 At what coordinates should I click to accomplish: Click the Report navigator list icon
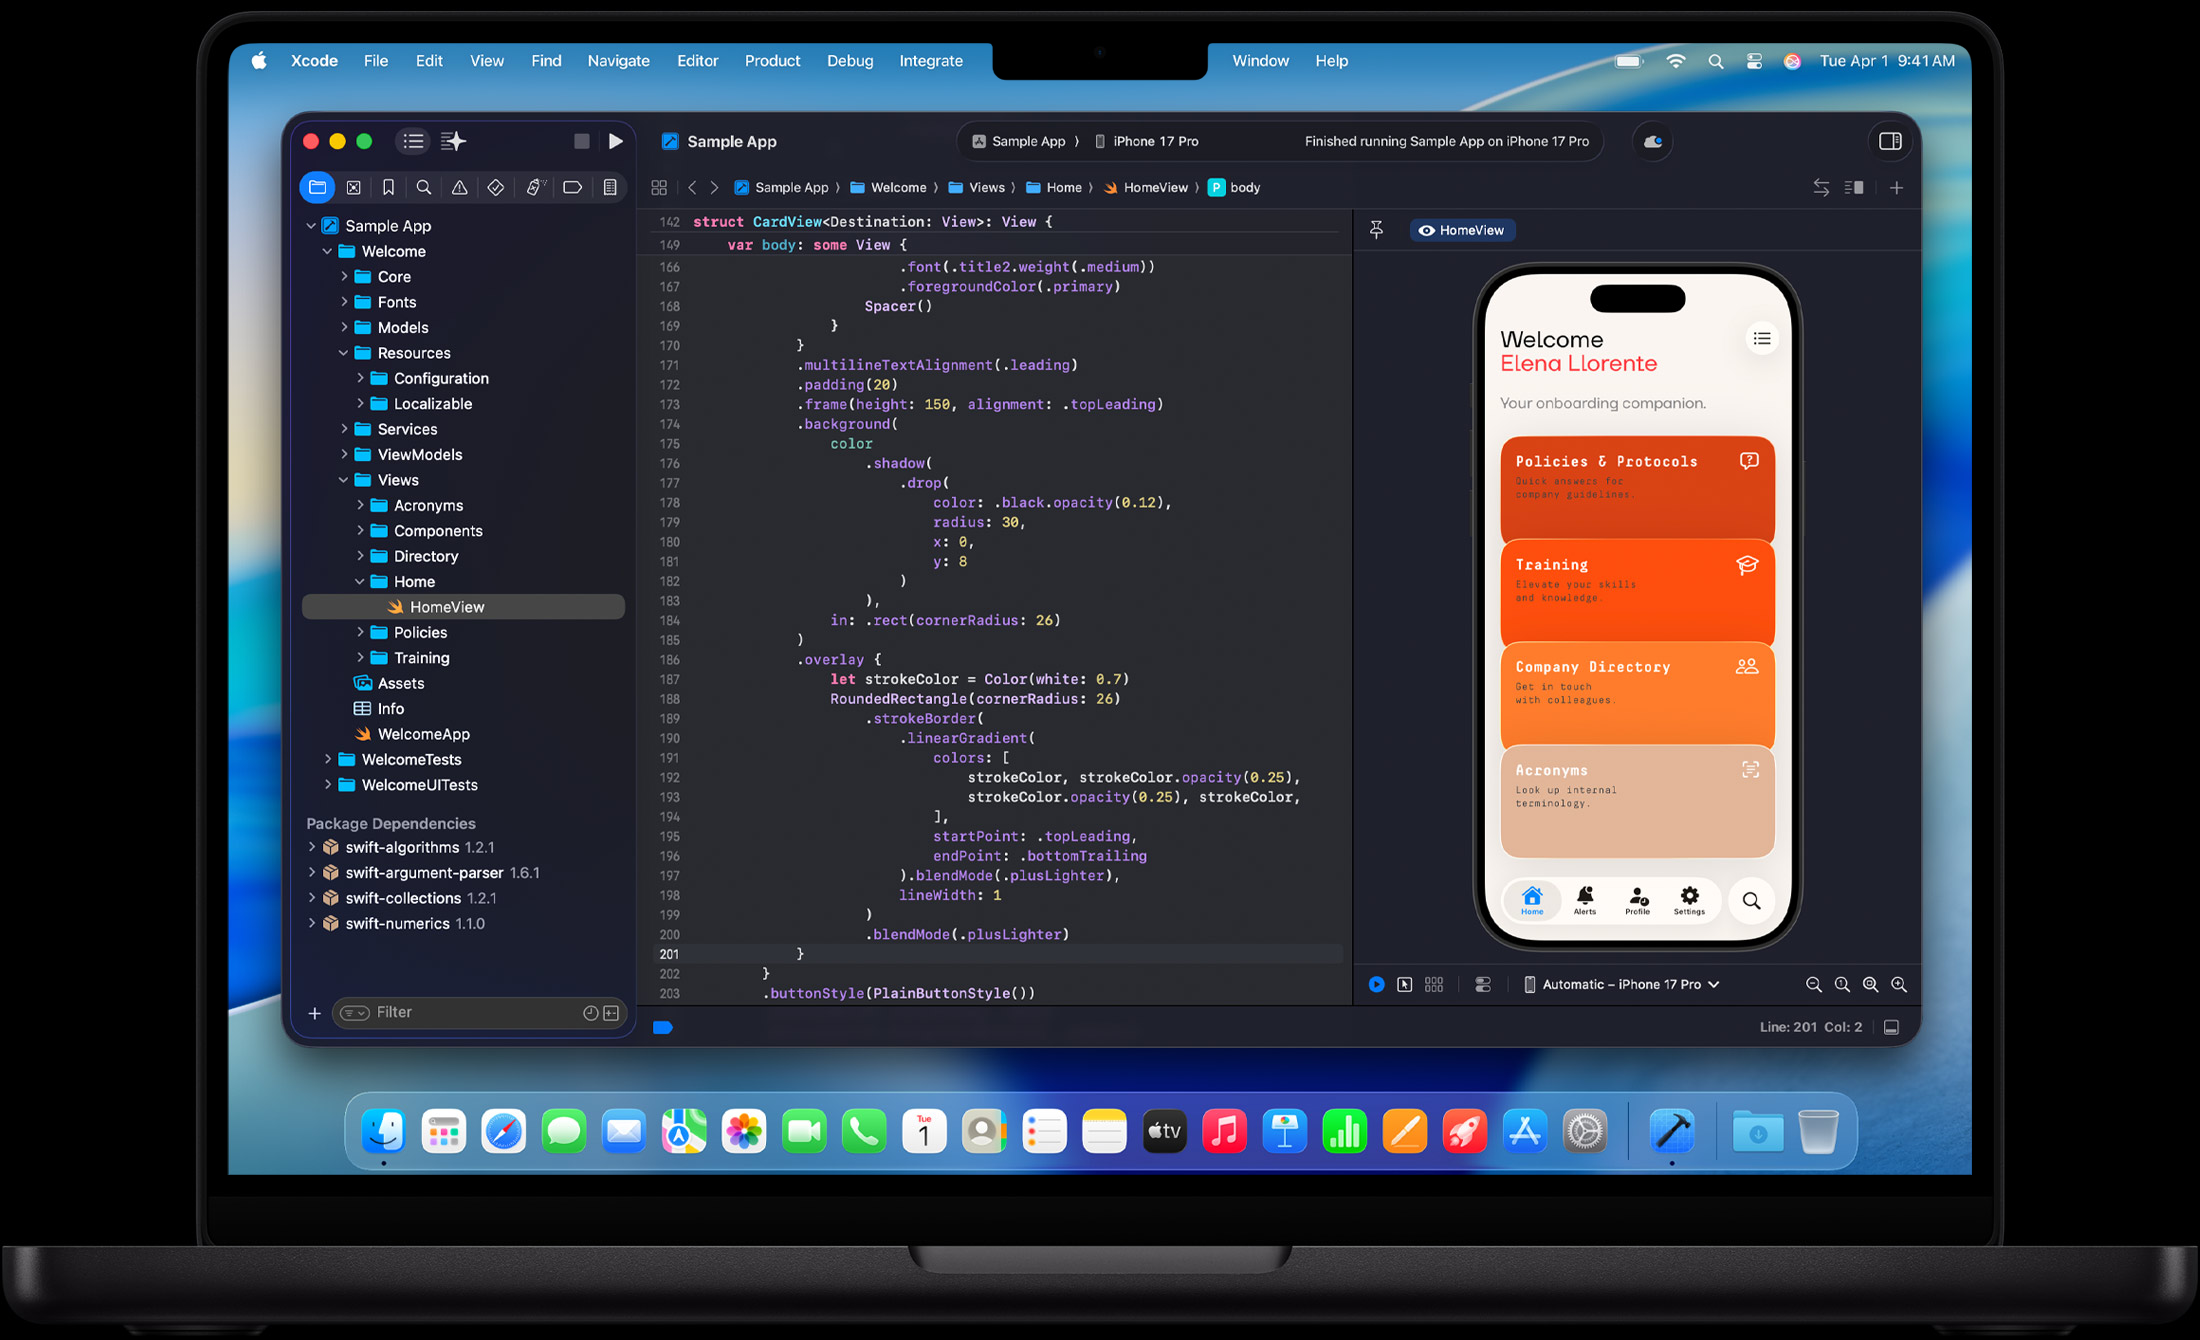coord(610,187)
